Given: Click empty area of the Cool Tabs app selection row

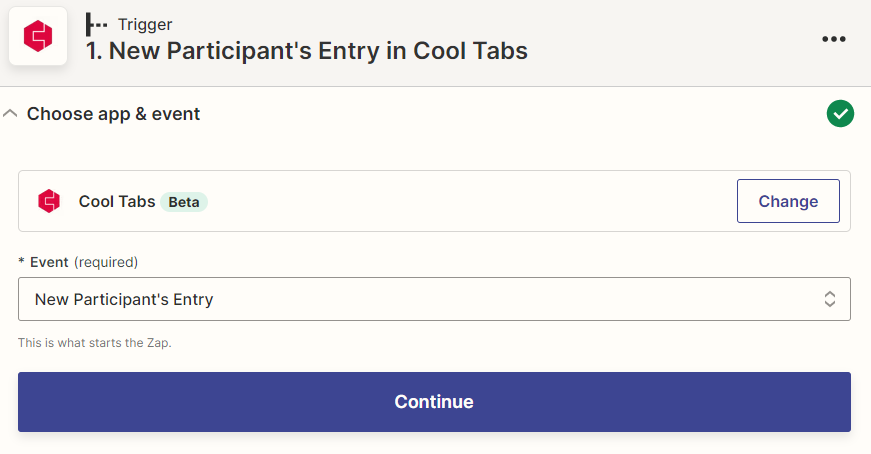Looking at the screenshot, I should click(x=472, y=201).
